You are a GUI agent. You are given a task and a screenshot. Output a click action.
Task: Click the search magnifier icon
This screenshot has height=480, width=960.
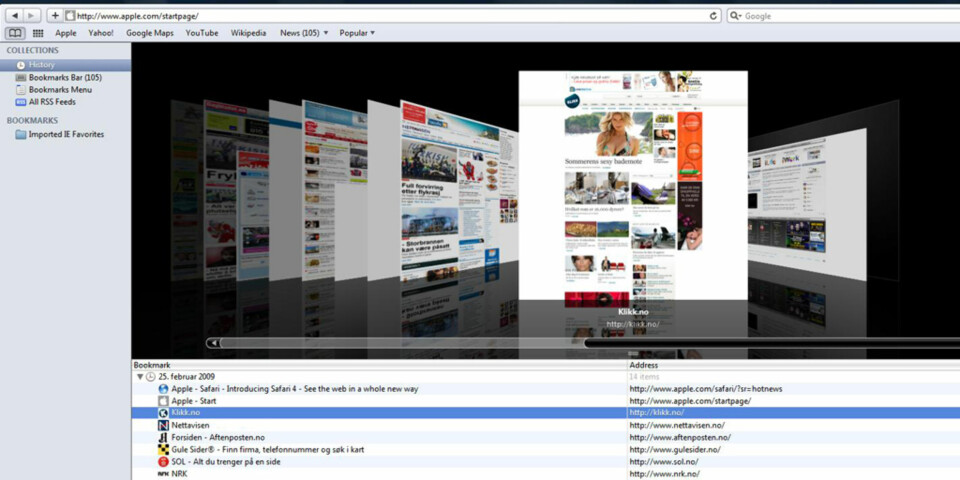(x=736, y=16)
